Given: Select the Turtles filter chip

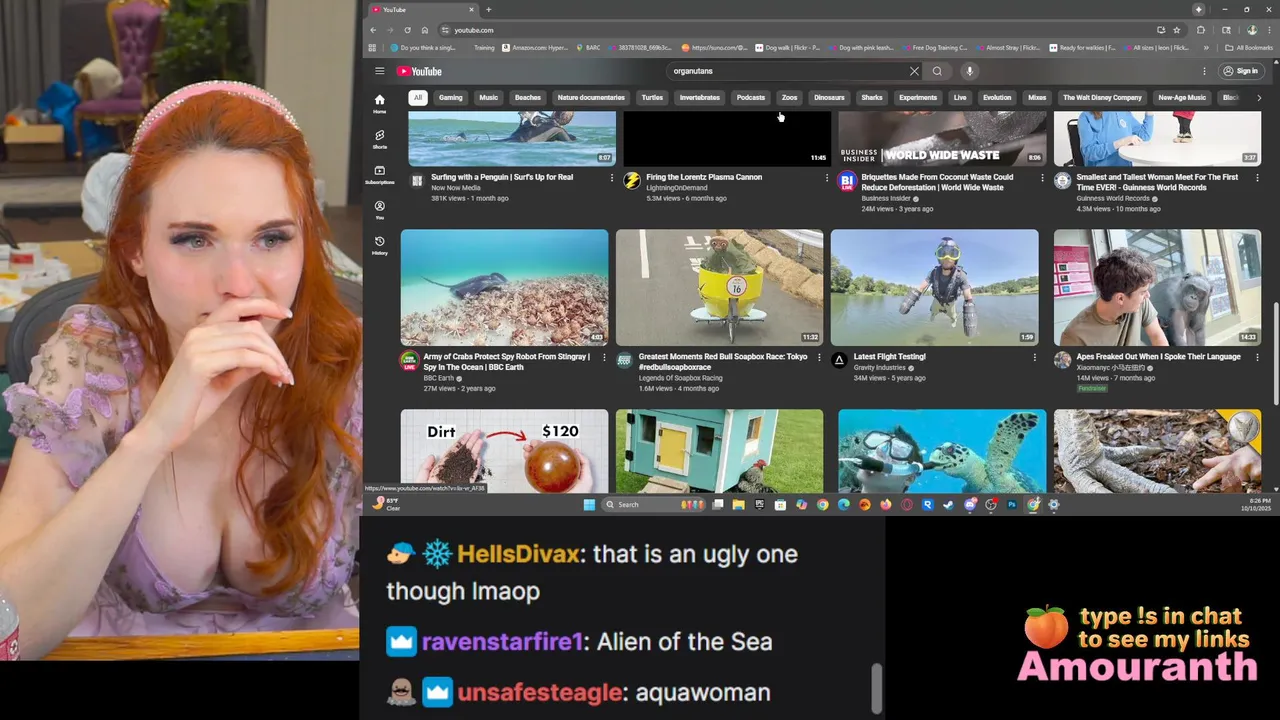Looking at the screenshot, I should point(652,98).
